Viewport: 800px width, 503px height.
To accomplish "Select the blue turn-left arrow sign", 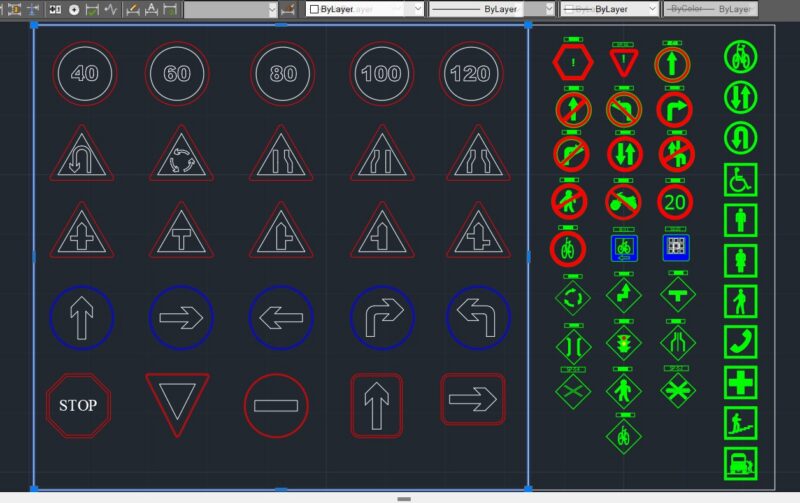I will click(x=478, y=317).
